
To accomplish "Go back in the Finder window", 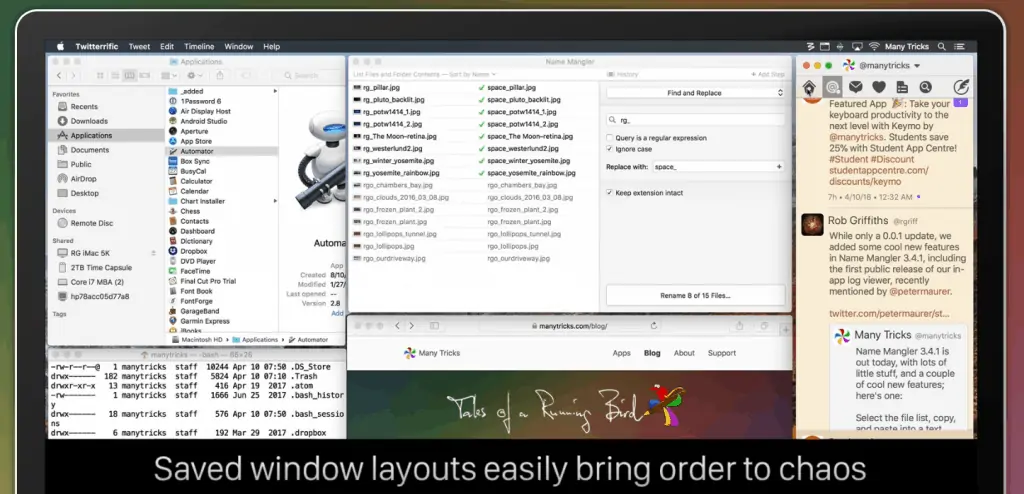I will tap(59, 76).
